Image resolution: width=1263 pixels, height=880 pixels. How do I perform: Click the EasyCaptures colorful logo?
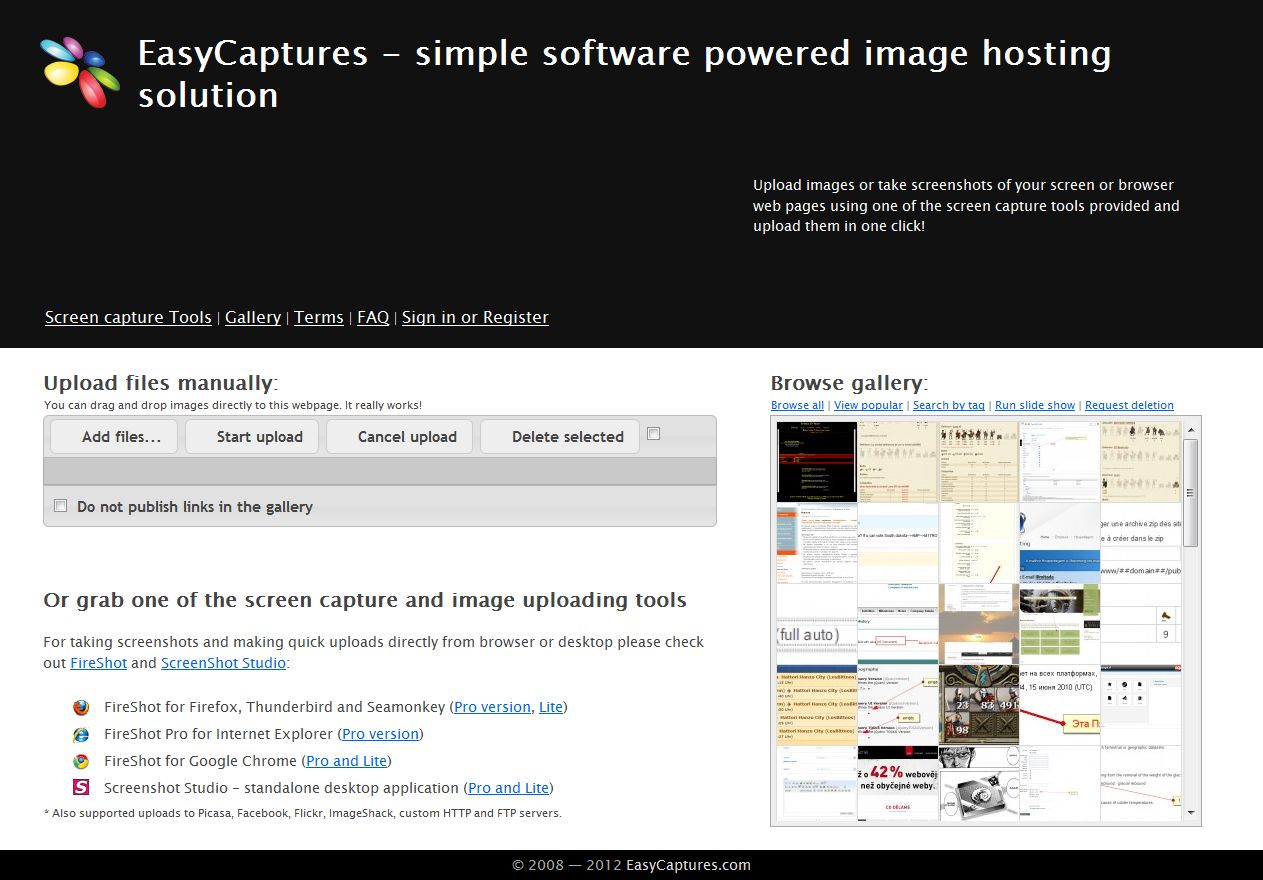click(80, 72)
